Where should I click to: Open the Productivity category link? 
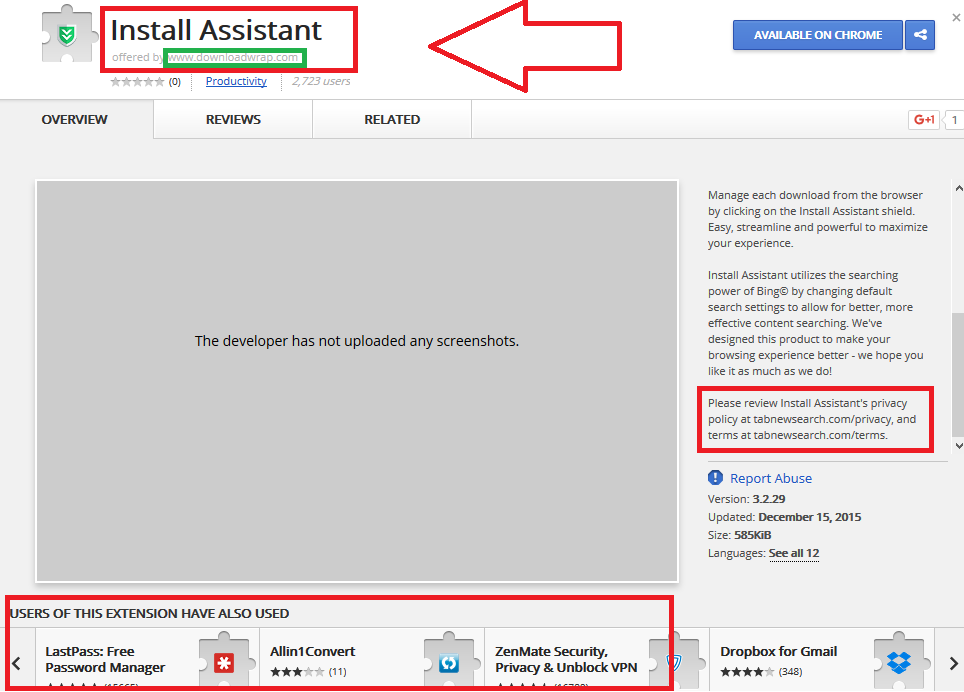point(236,81)
